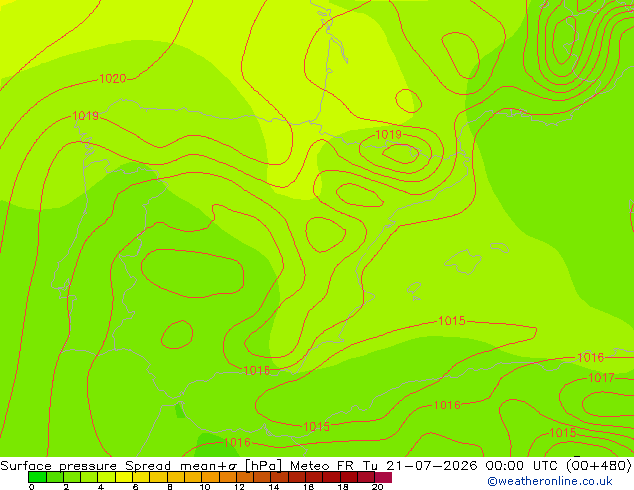Open the weatheronline.co.uk copyright link

550,481
